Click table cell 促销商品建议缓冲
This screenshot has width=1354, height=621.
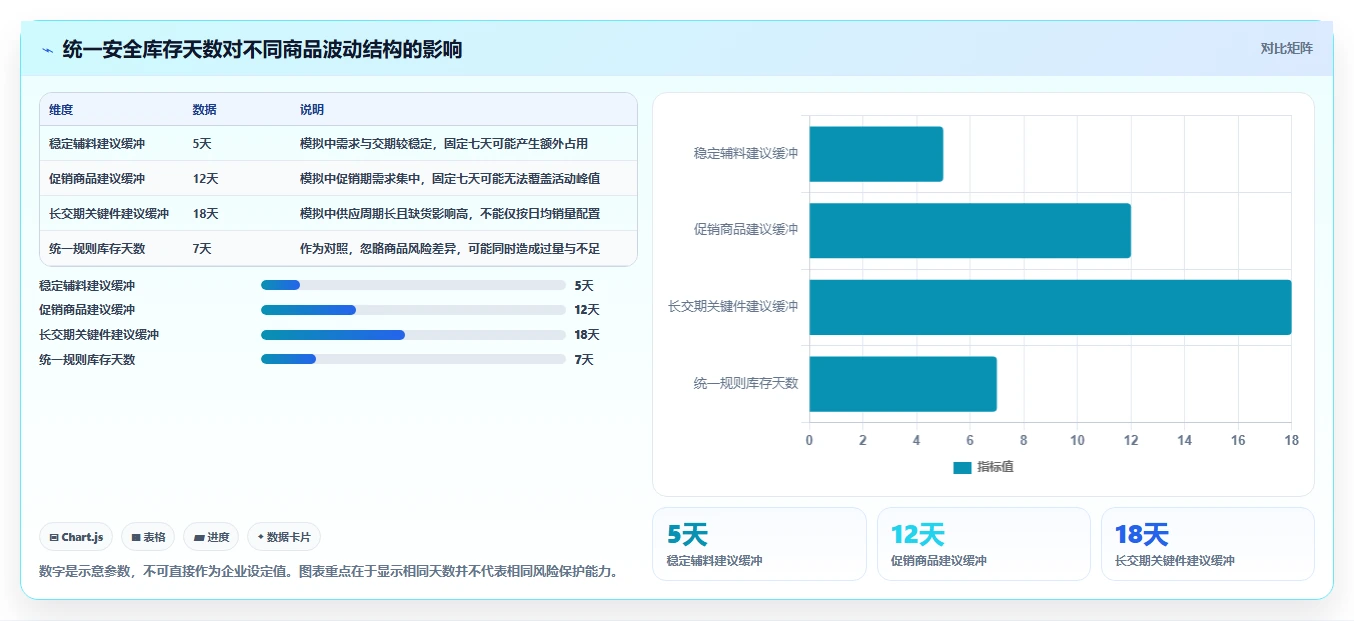pyautogui.click(x=97, y=179)
